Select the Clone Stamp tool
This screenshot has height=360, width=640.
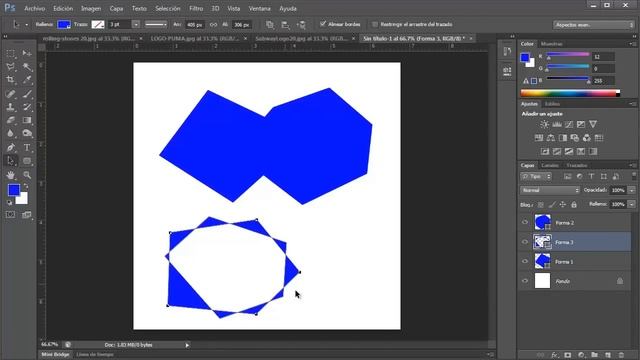click(11, 107)
